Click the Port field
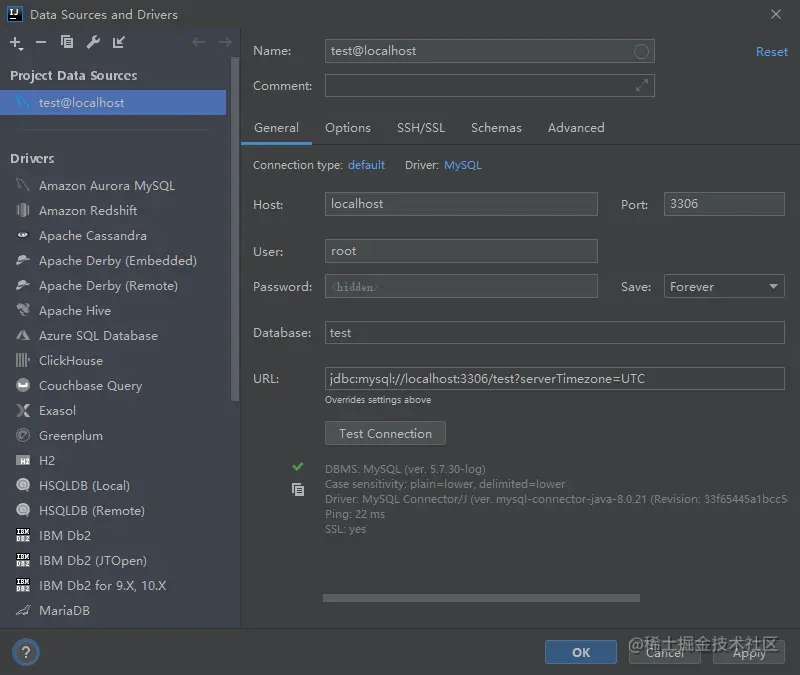800x675 pixels. [x=724, y=204]
